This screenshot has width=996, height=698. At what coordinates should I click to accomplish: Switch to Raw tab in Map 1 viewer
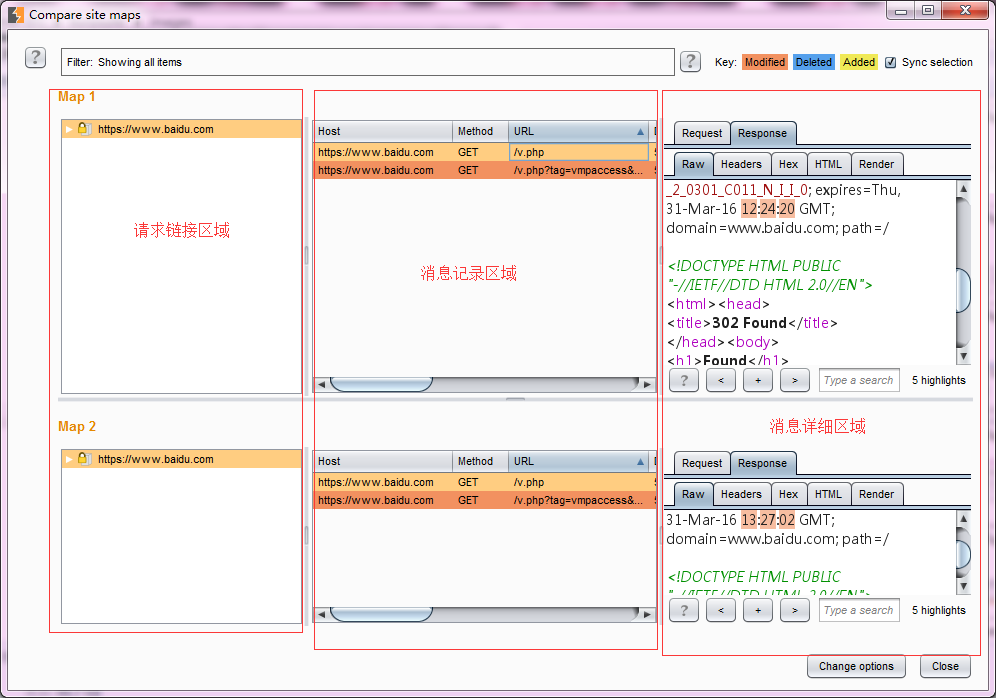693,164
